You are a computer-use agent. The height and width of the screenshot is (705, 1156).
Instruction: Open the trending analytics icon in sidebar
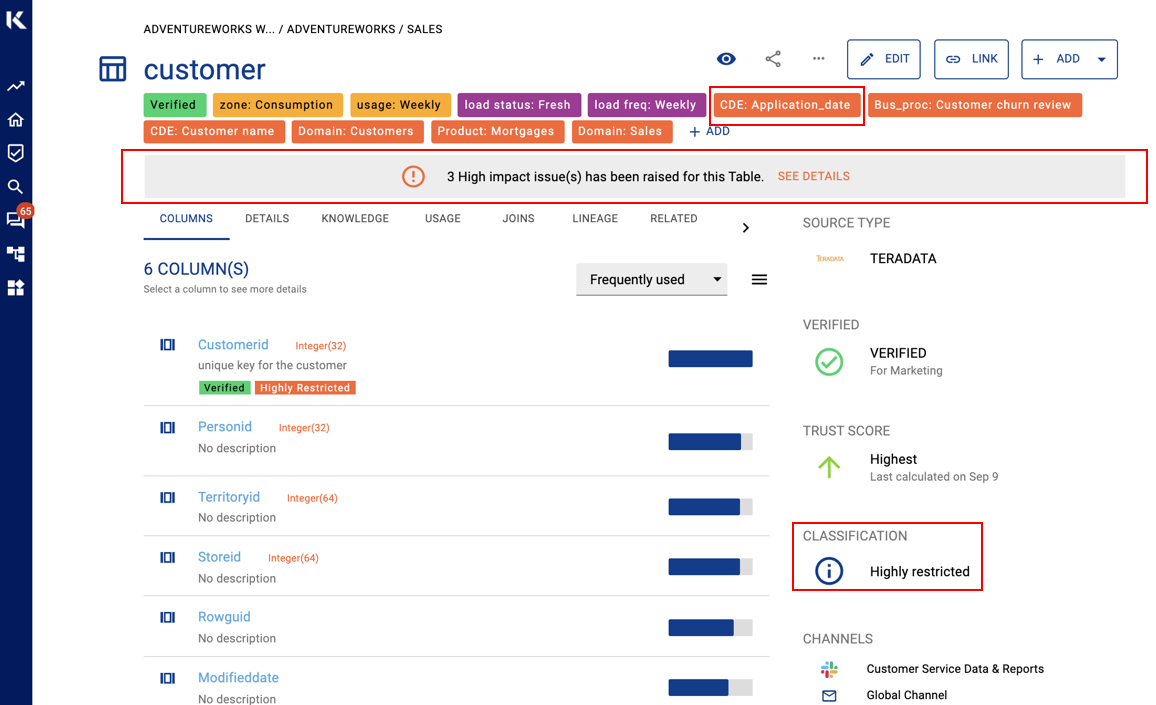click(x=15, y=86)
